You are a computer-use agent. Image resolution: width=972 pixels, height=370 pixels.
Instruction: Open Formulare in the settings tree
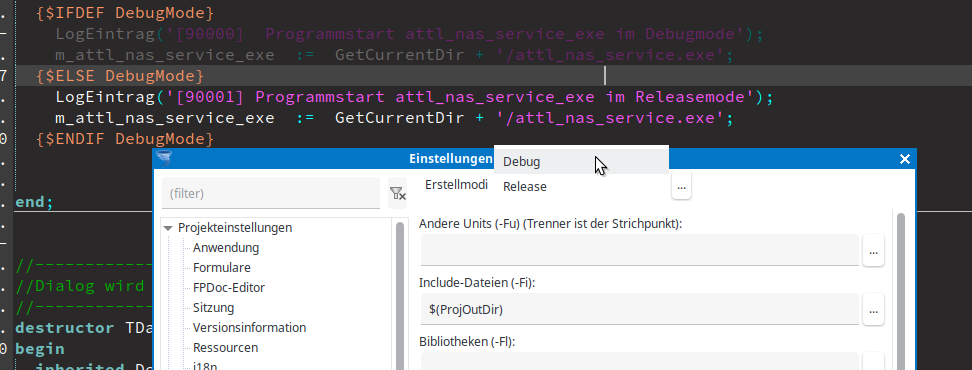pyautogui.click(x=221, y=268)
